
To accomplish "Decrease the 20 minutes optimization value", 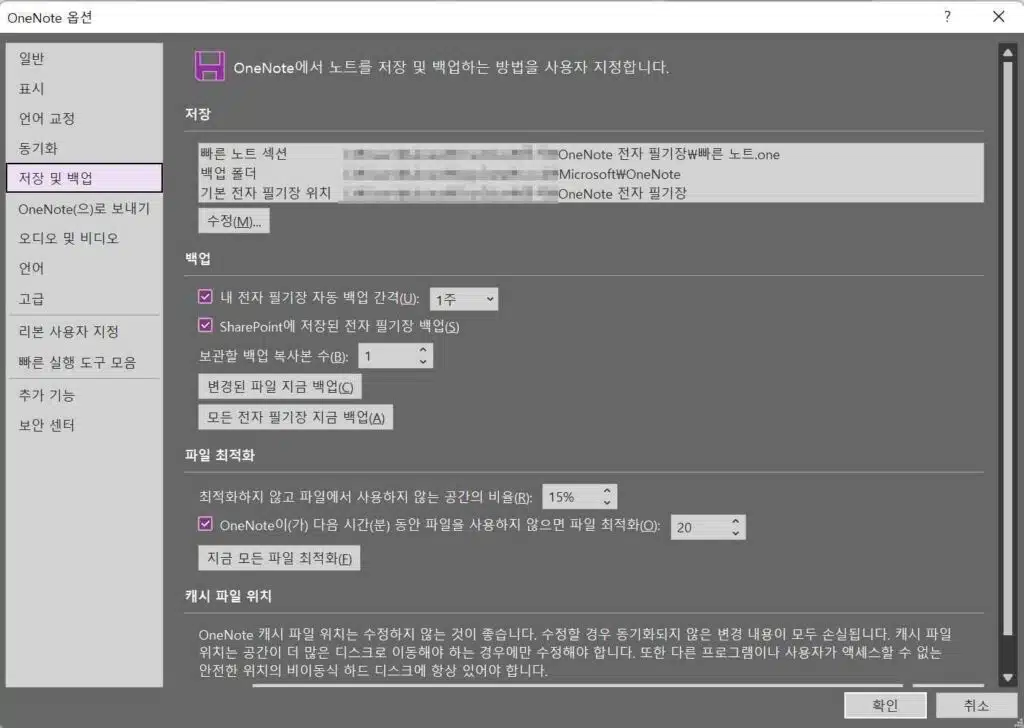I will [x=736, y=533].
